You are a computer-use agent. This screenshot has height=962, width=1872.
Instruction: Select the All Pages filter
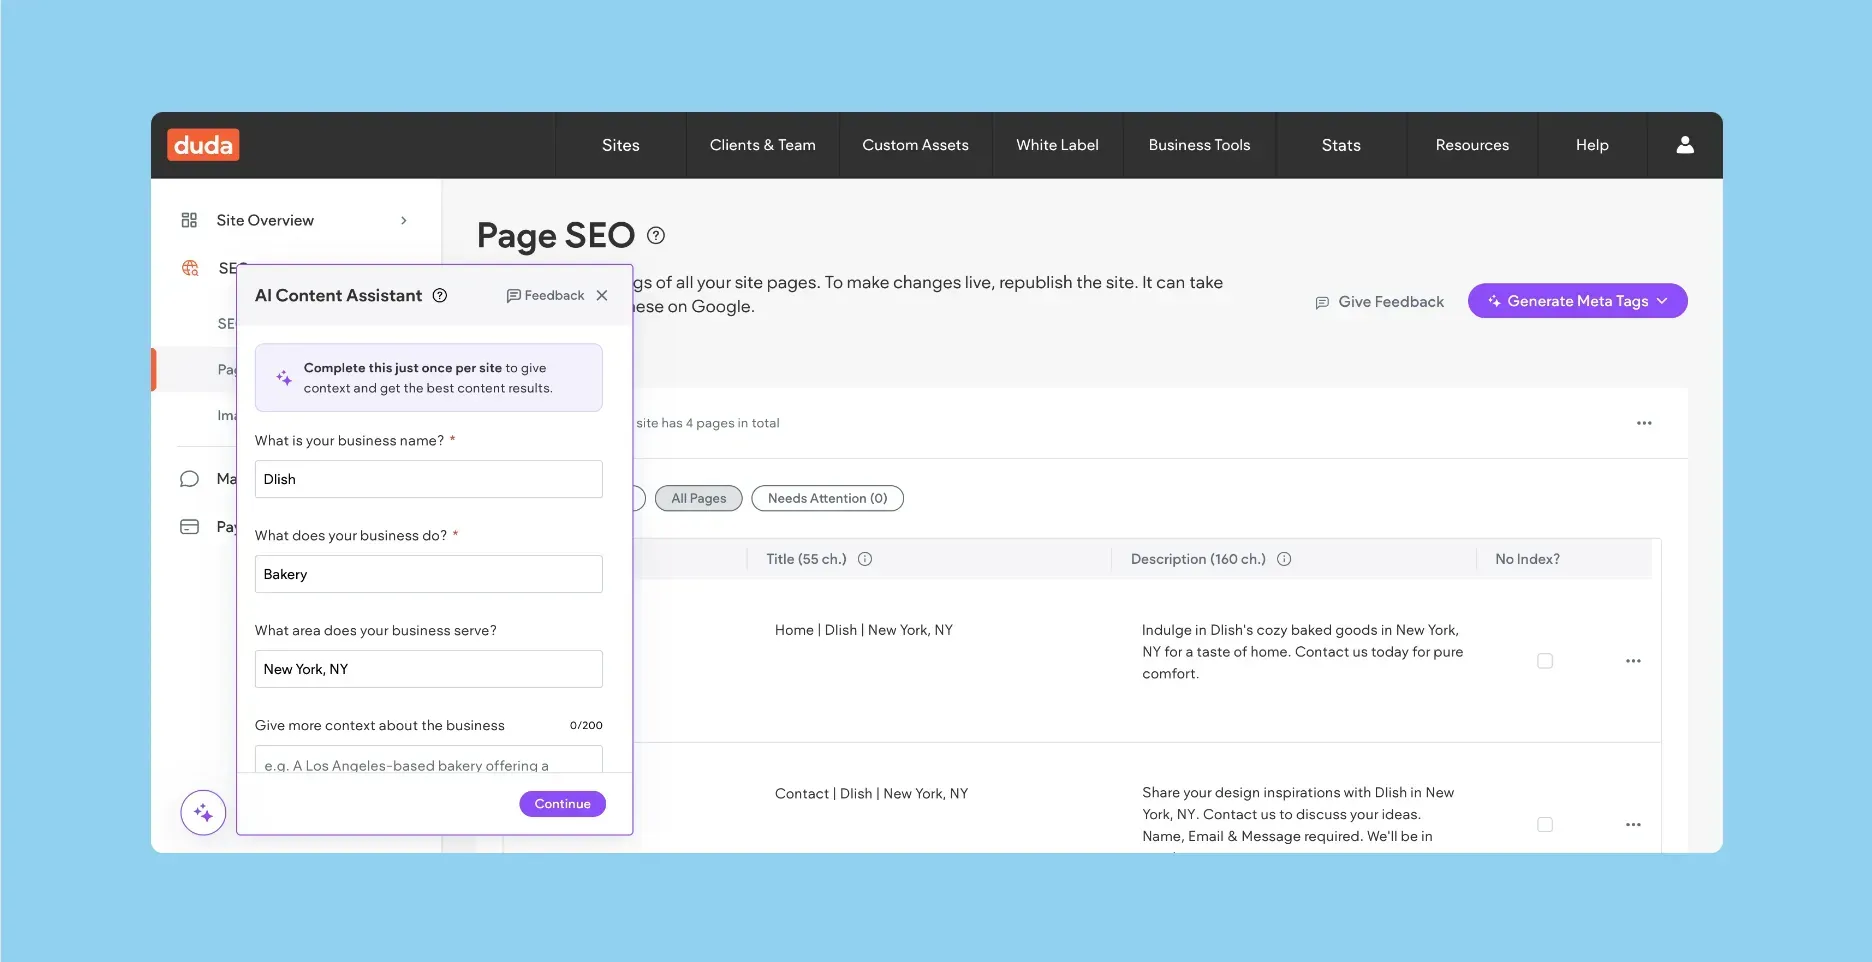[x=699, y=498]
